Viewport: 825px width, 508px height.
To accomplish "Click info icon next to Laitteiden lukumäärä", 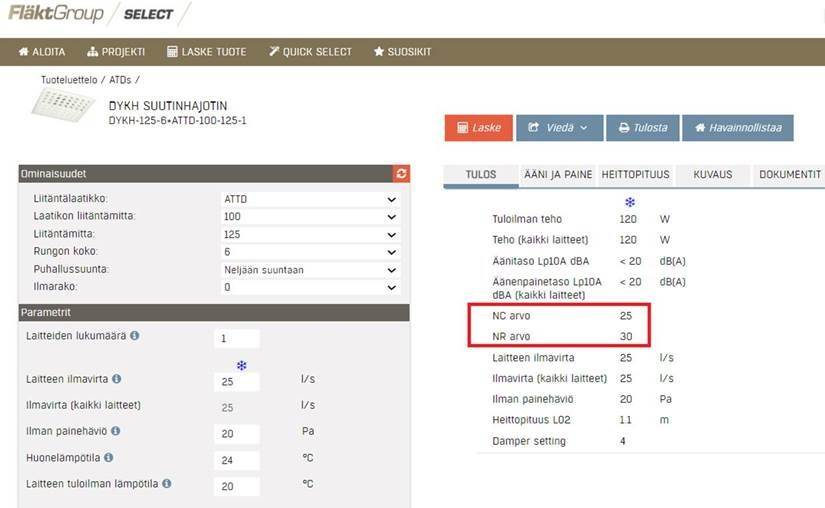I will tap(134, 336).
